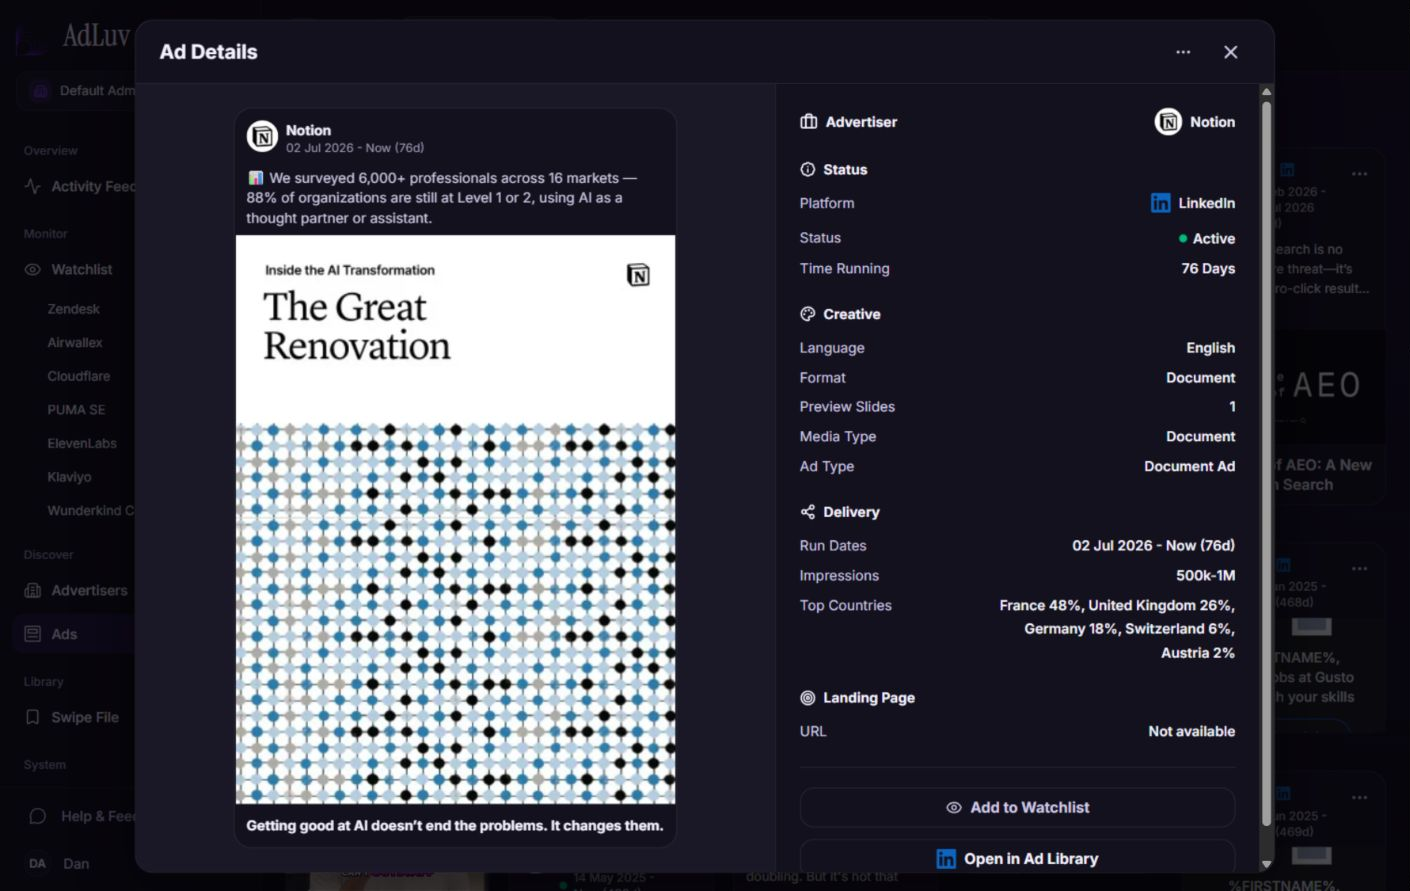Click the Notion advertiser name in ad preview
The image size is (1410, 891).
308,130
